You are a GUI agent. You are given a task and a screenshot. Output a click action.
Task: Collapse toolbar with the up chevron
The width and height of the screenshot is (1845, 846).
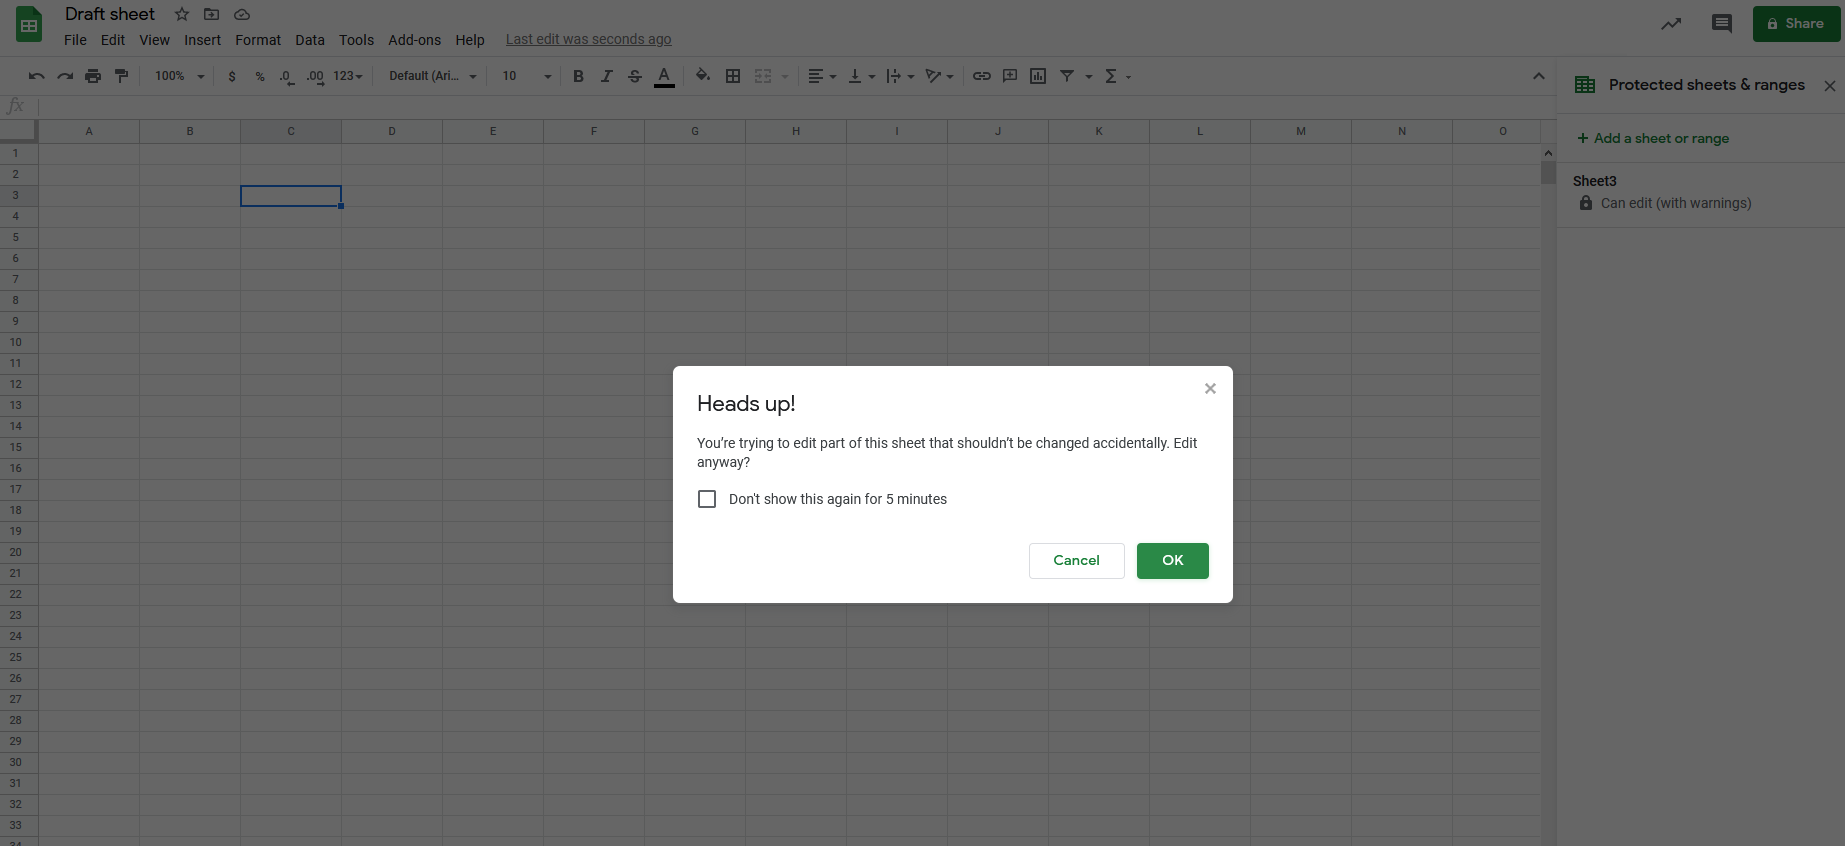(x=1538, y=76)
